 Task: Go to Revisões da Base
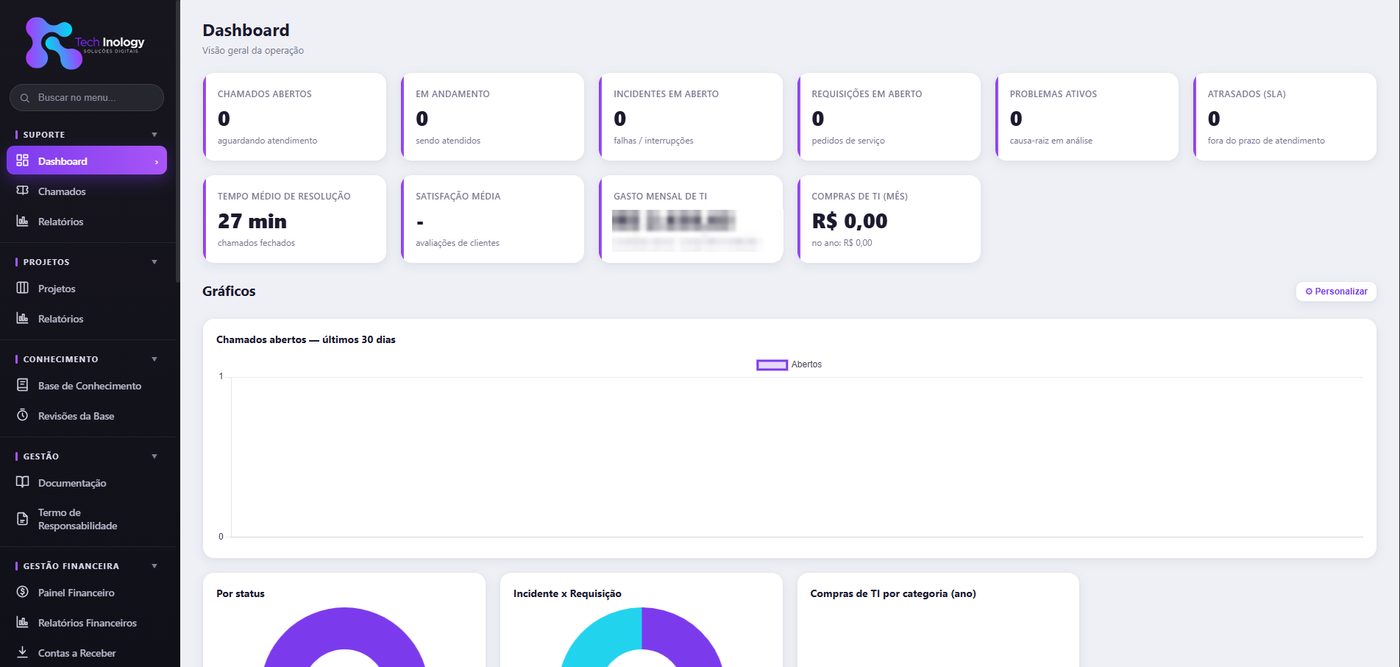pyautogui.click(x=87, y=415)
